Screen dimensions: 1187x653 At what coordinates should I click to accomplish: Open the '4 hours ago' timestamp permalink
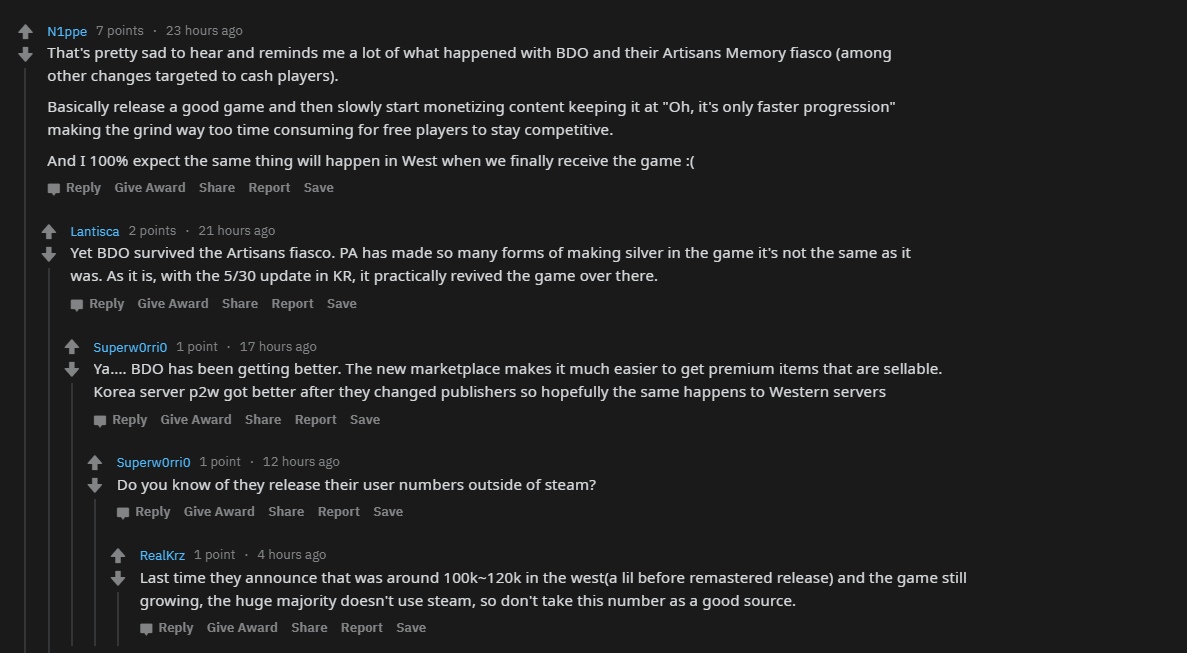tap(291, 555)
